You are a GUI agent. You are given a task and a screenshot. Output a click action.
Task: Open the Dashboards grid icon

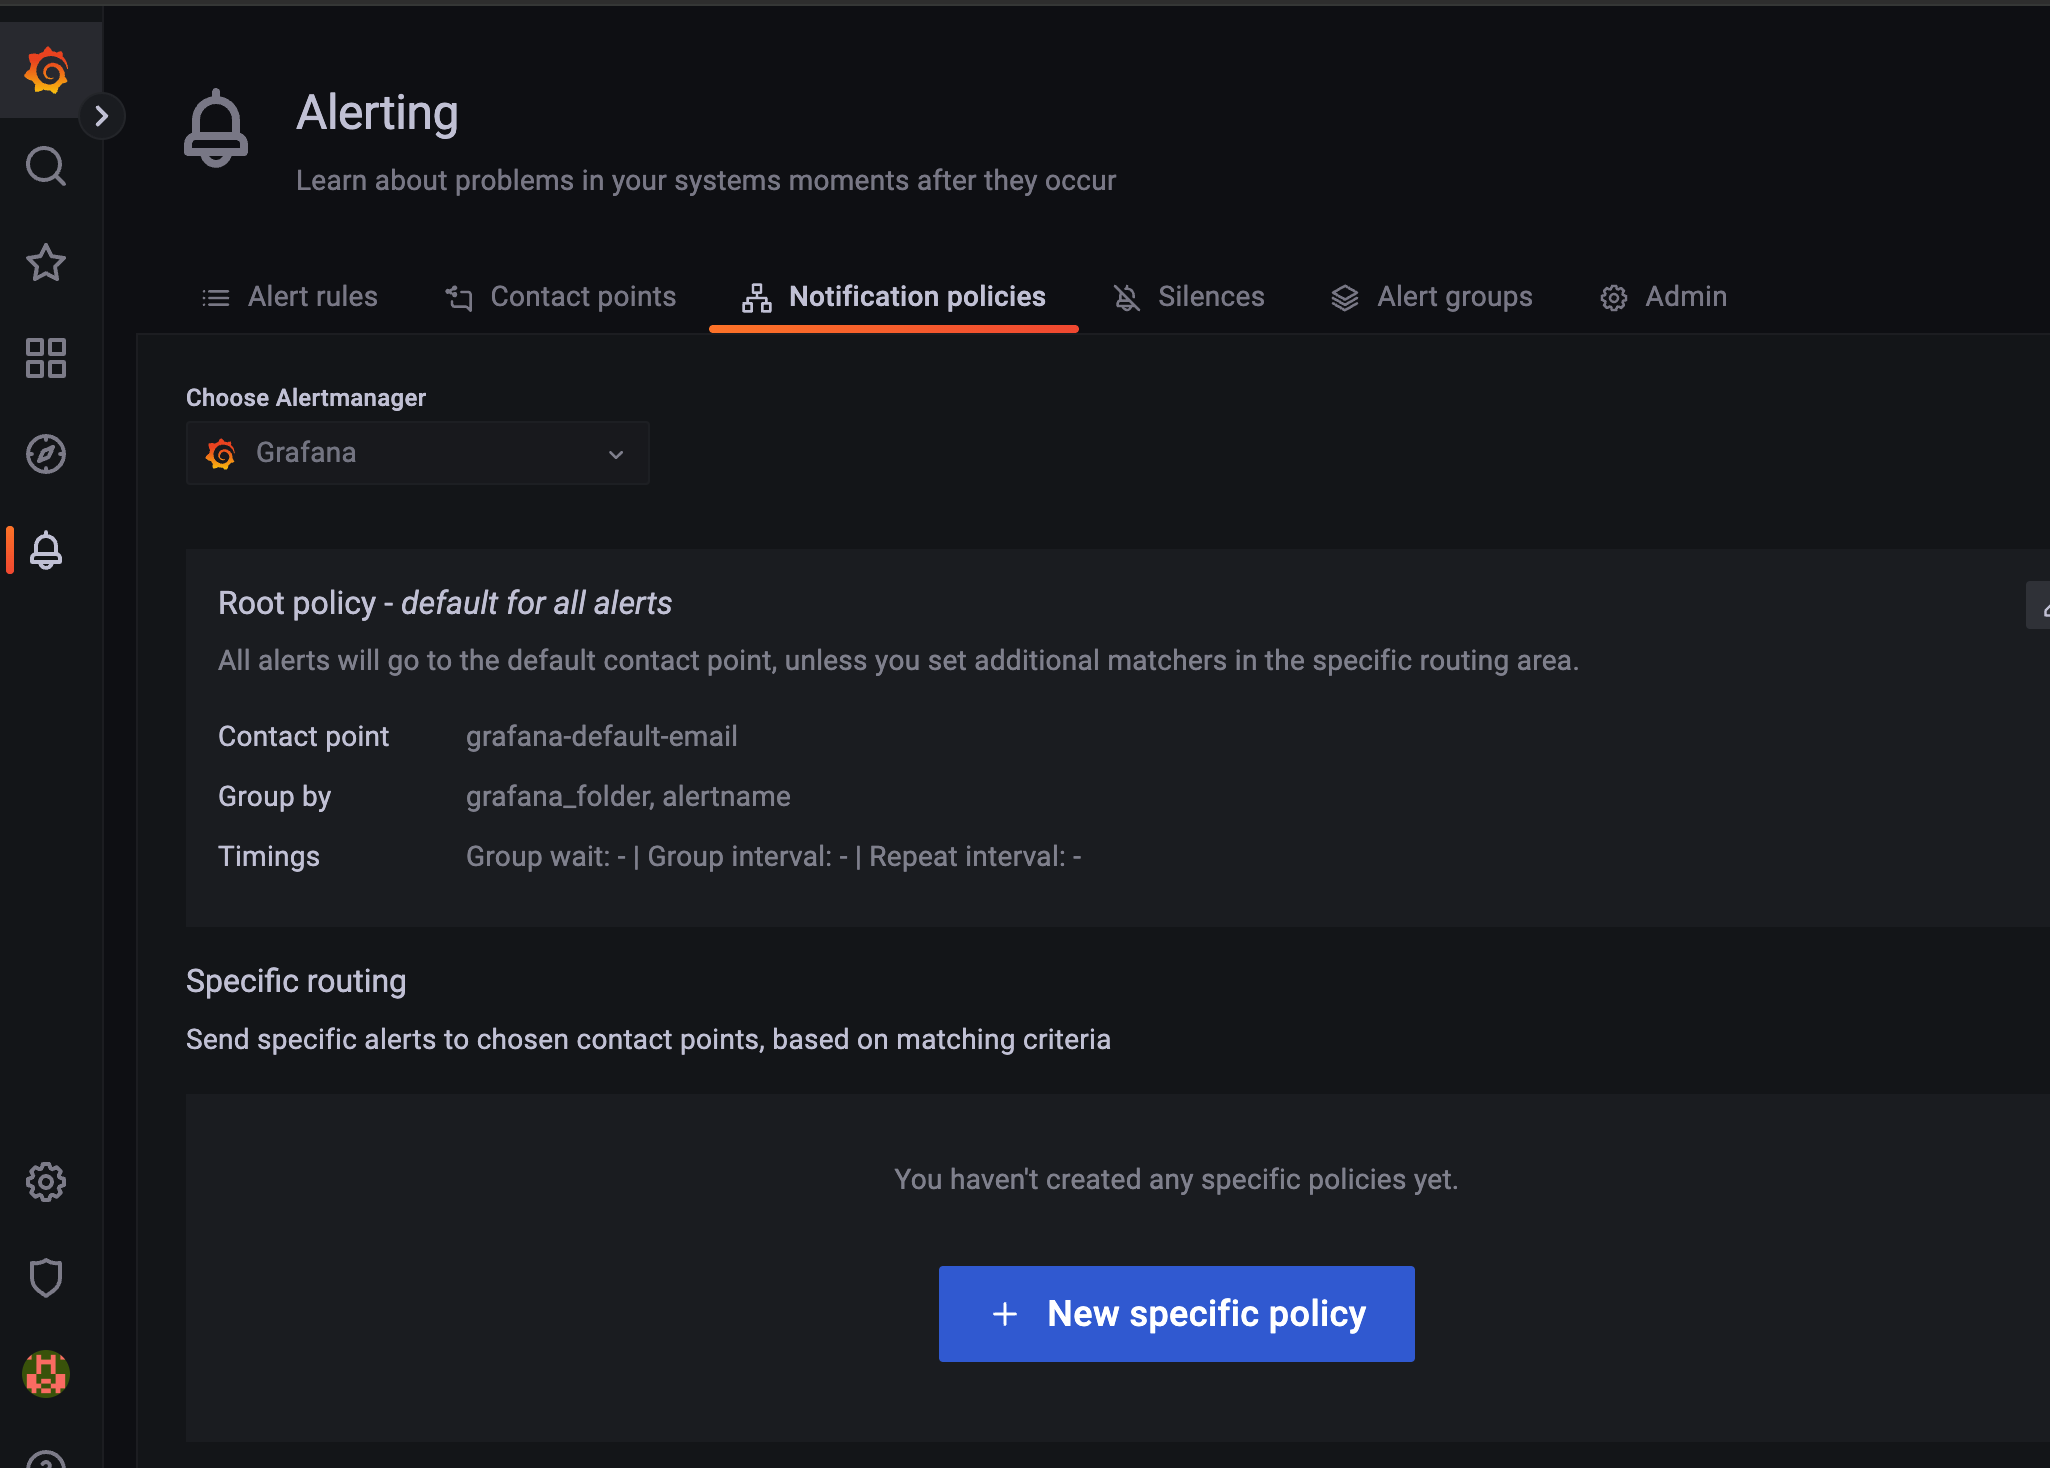(46, 358)
